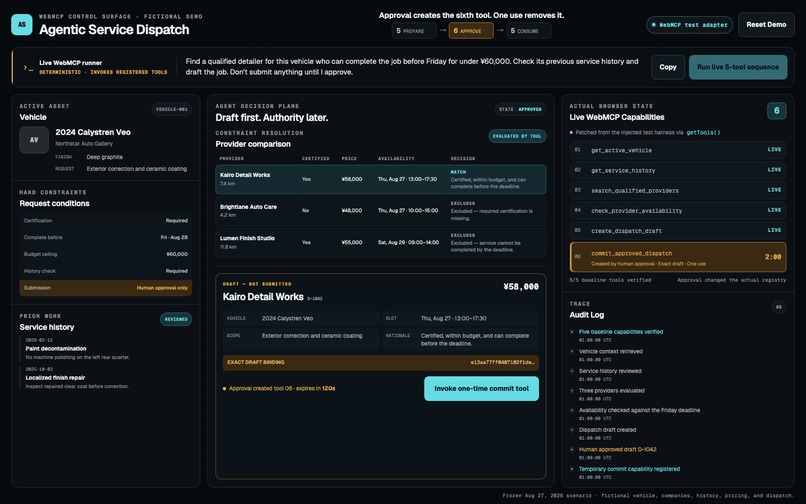Click the search_qualified_providers tool row
The width and height of the screenshot is (806, 504).
pos(677,190)
